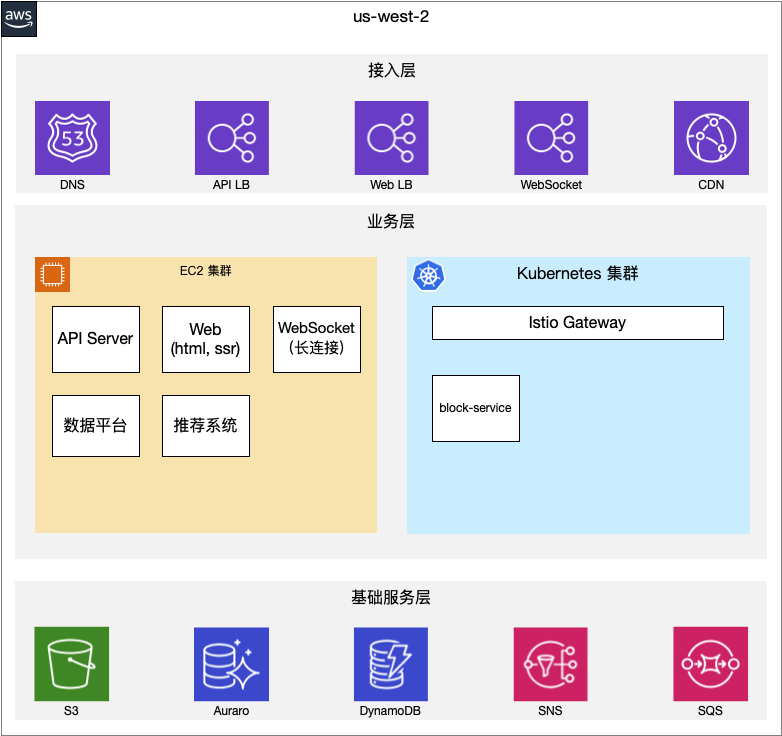Click the Web (html, ssr) box
Image resolution: width=782 pixels, height=736 pixels.
point(206,340)
